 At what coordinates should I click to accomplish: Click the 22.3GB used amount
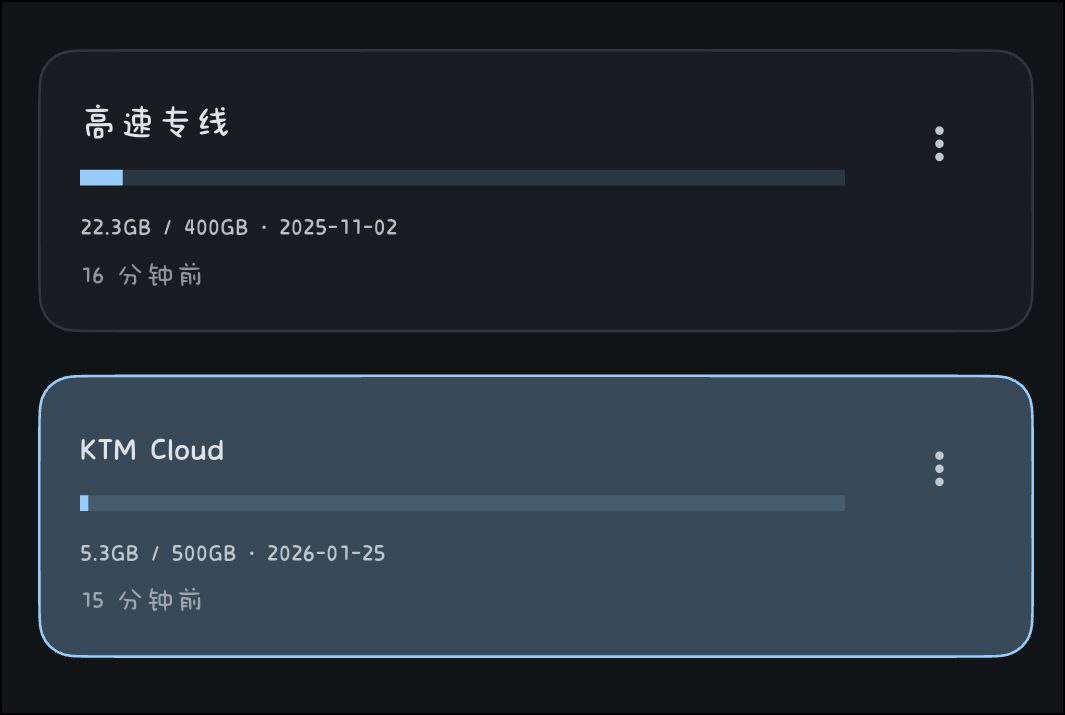115,228
